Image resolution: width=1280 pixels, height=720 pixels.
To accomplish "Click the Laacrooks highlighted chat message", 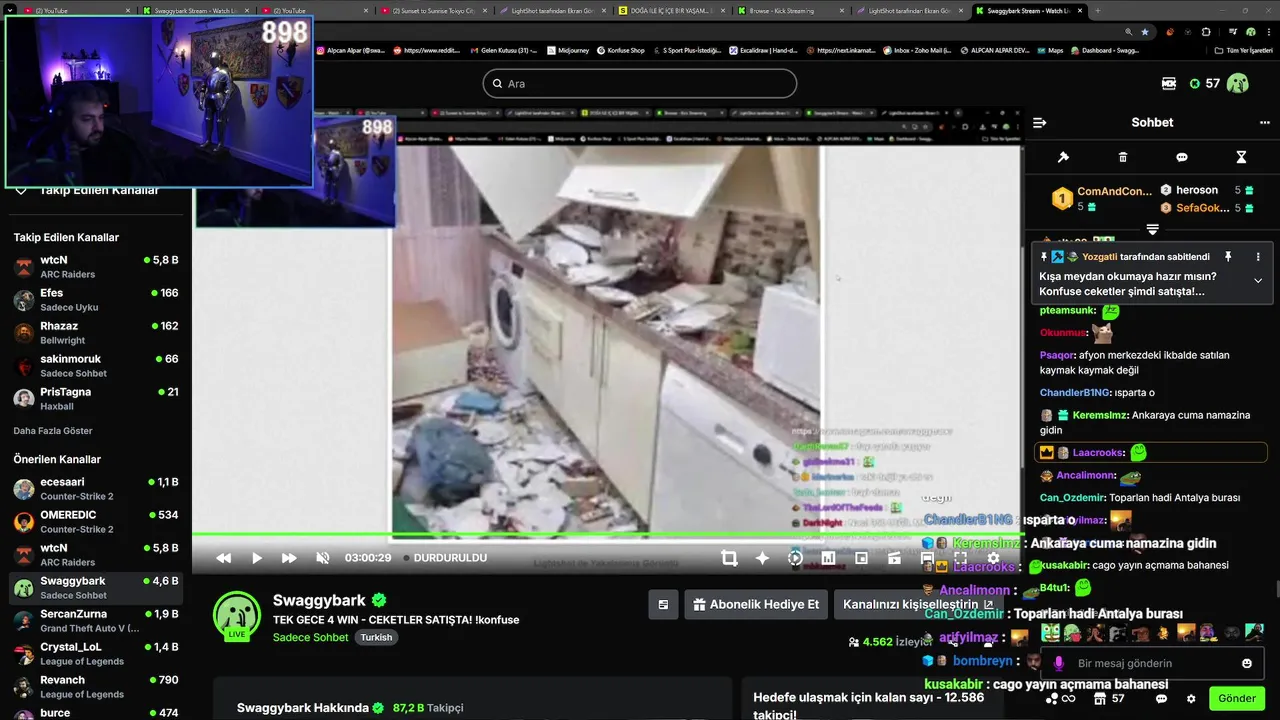I will point(1151,452).
